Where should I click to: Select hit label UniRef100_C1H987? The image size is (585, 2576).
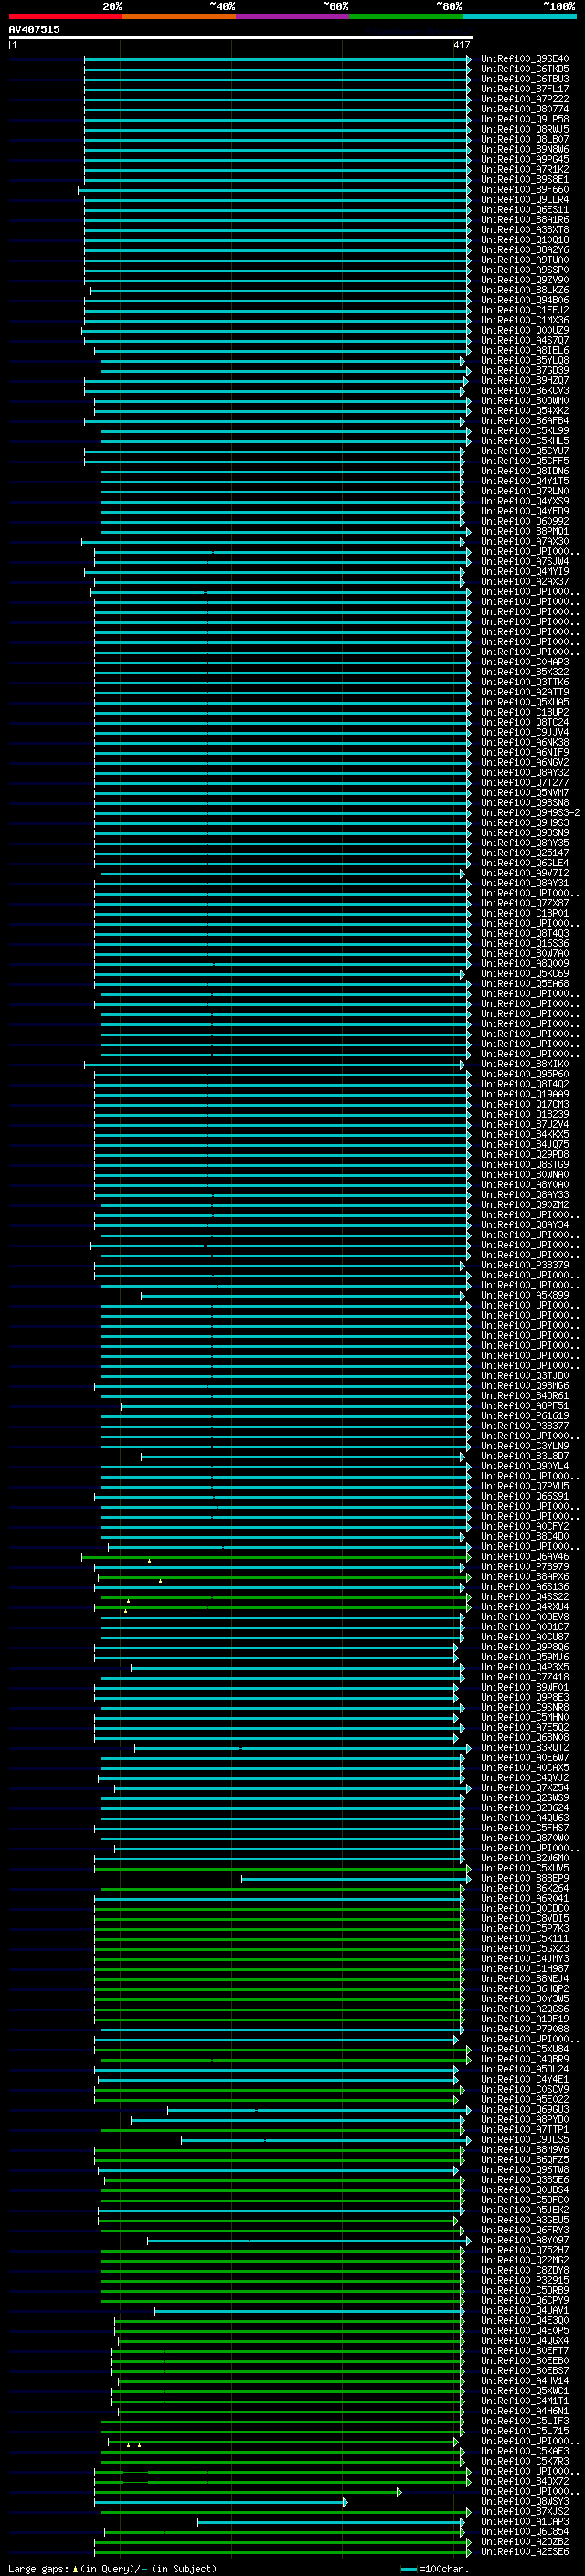click(524, 1968)
